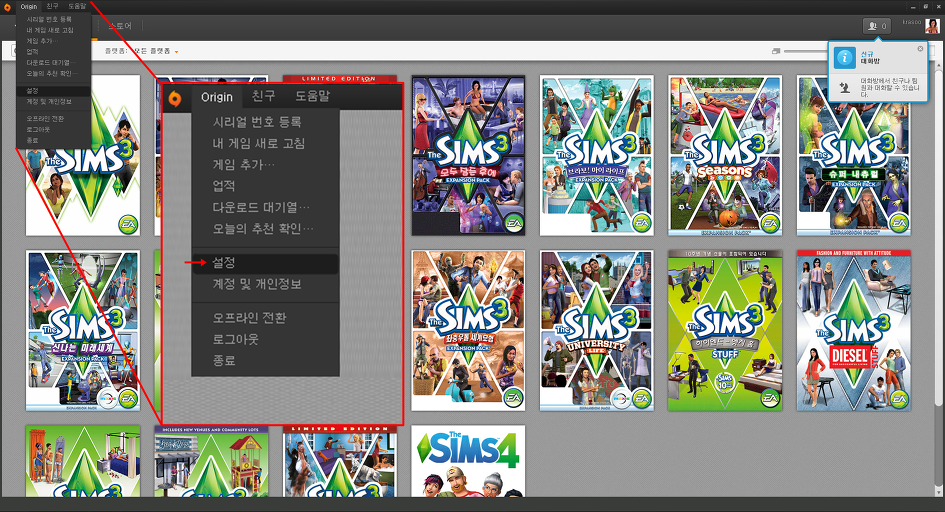945x512 pixels.
Task: Click the blue info icon in the notification
Action: pyautogui.click(x=845, y=58)
